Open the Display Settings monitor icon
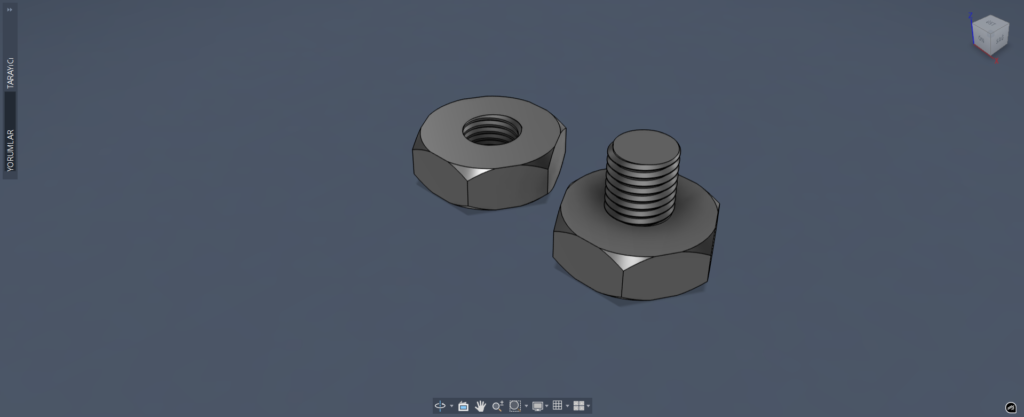Image resolution: width=1024 pixels, height=417 pixels. (538, 406)
